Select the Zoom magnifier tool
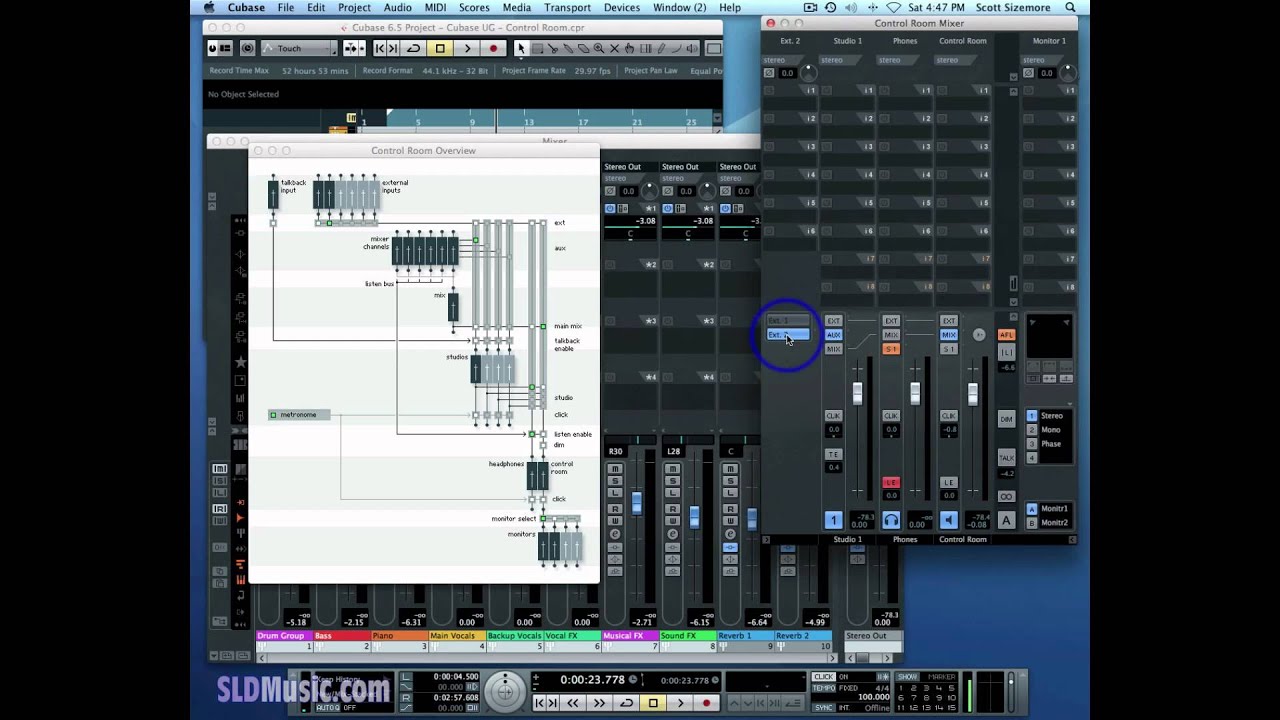Viewport: 1280px width, 720px height. tap(599, 48)
